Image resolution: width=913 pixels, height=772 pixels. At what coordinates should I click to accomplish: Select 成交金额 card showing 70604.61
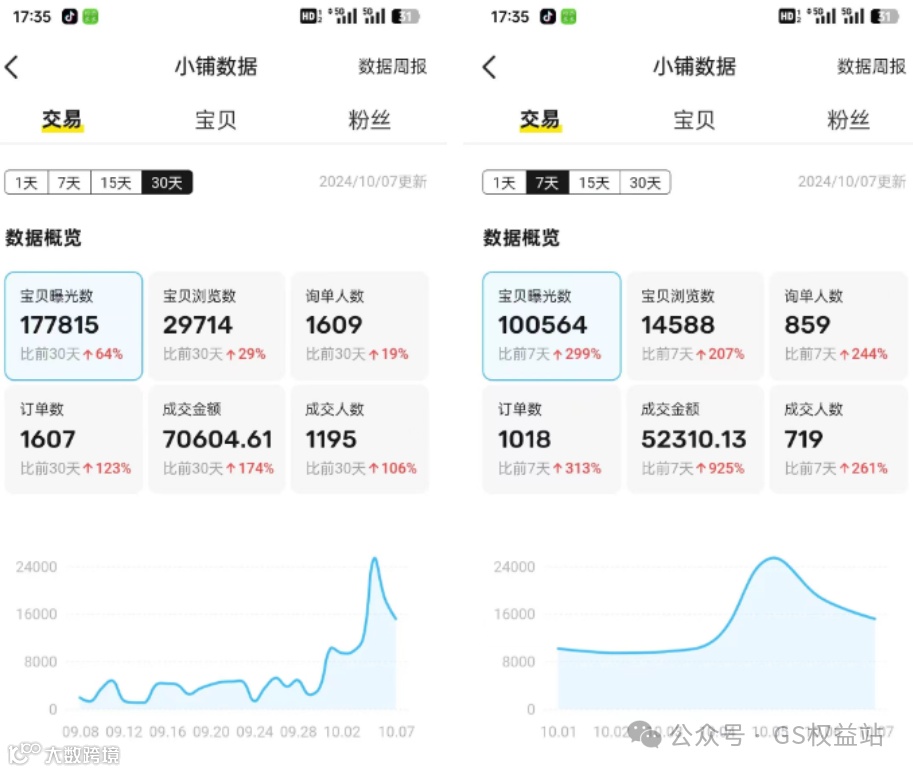(x=217, y=440)
